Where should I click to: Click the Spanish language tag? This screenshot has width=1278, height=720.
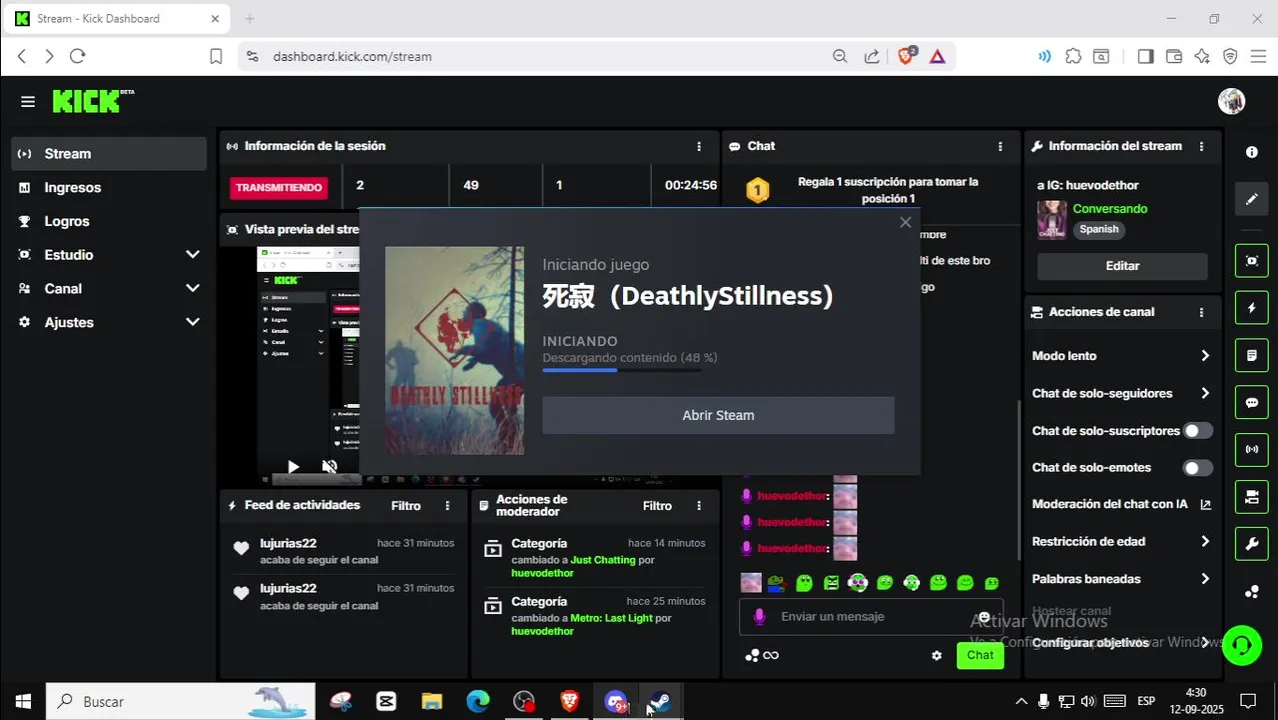tap(1099, 229)
